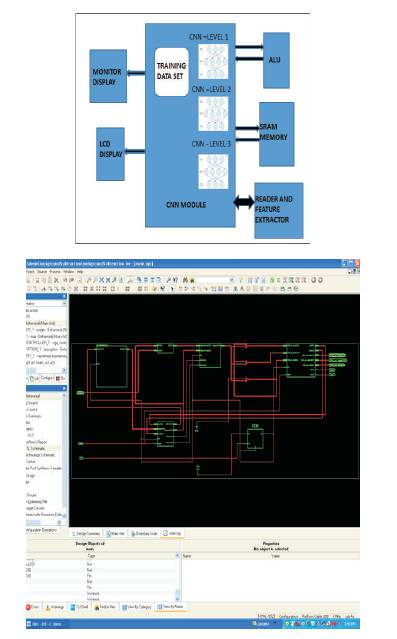This screenshot has width=397, height=639.
Task: Open the Find in Files tab
Action: 105,607
